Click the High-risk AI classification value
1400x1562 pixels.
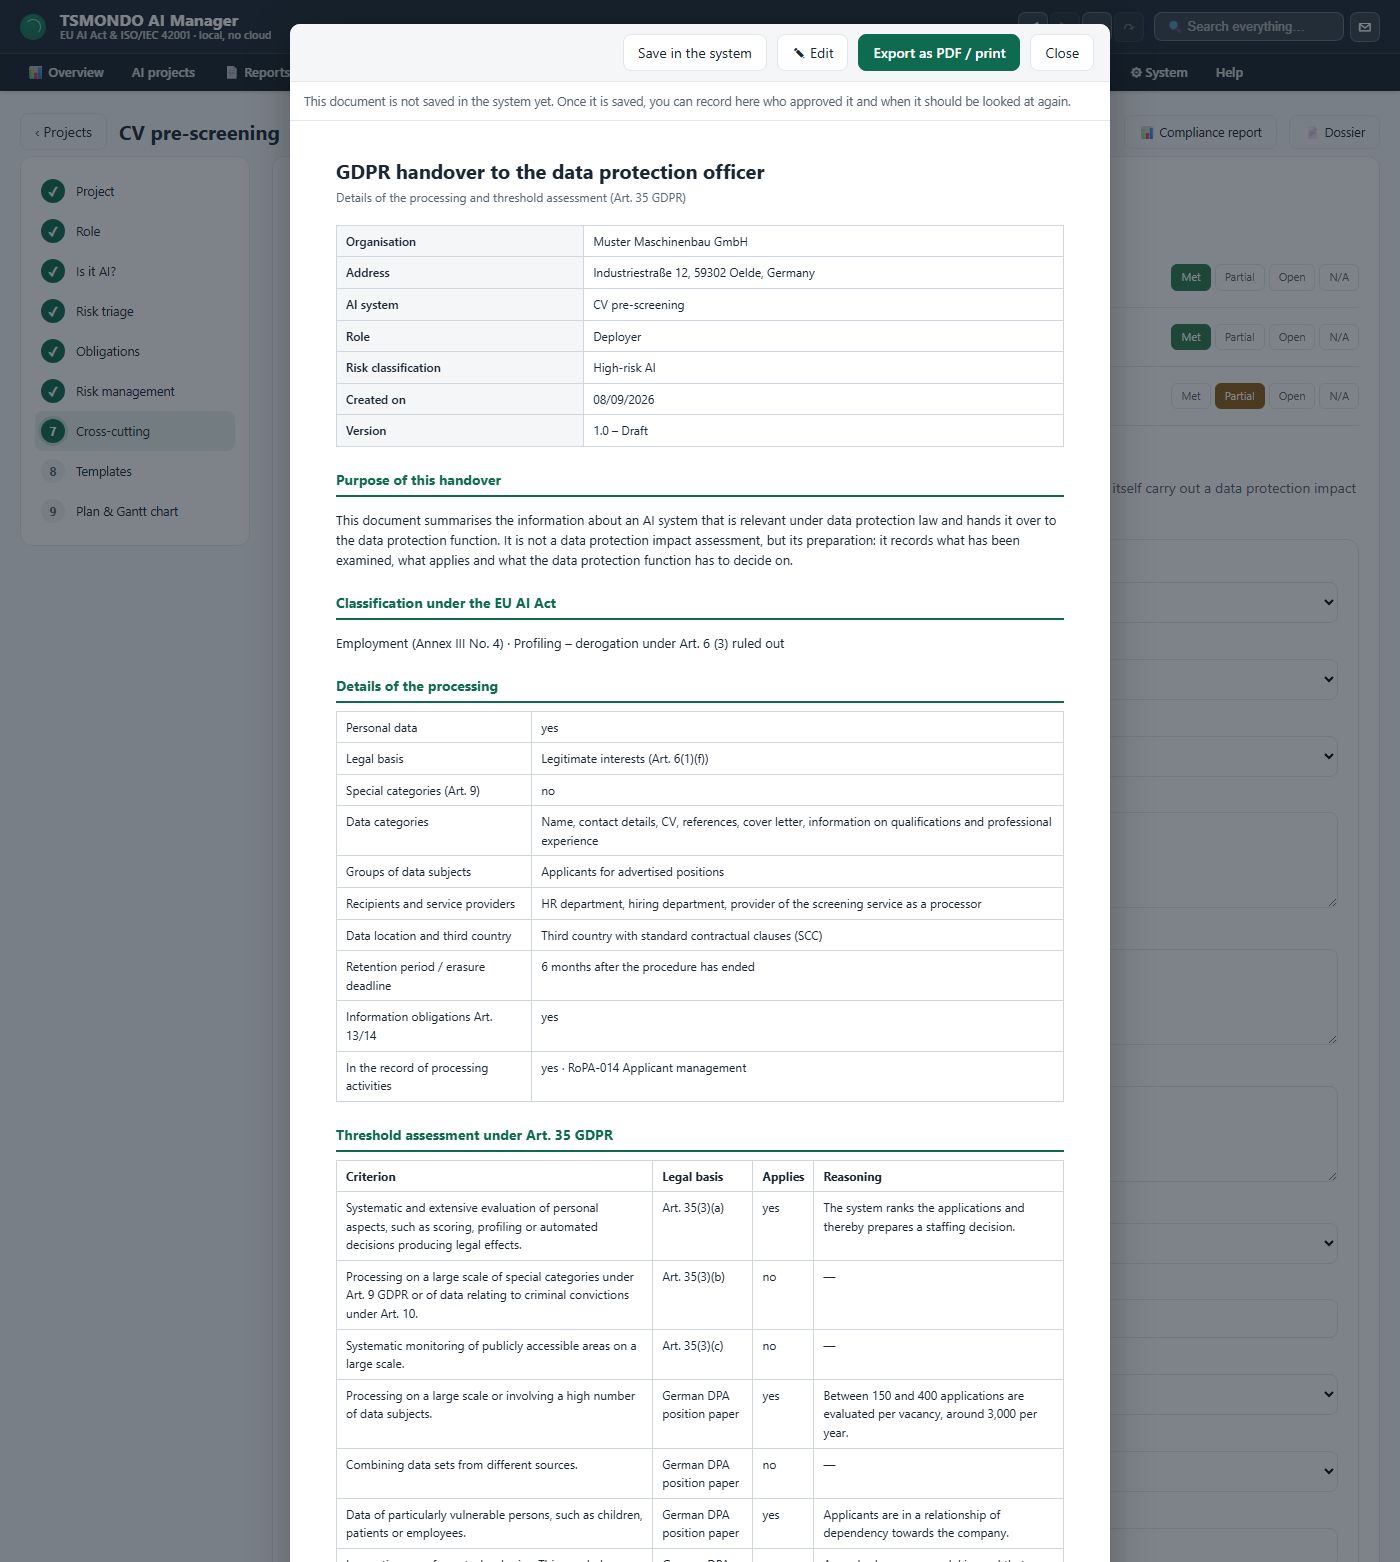point(823,368)
